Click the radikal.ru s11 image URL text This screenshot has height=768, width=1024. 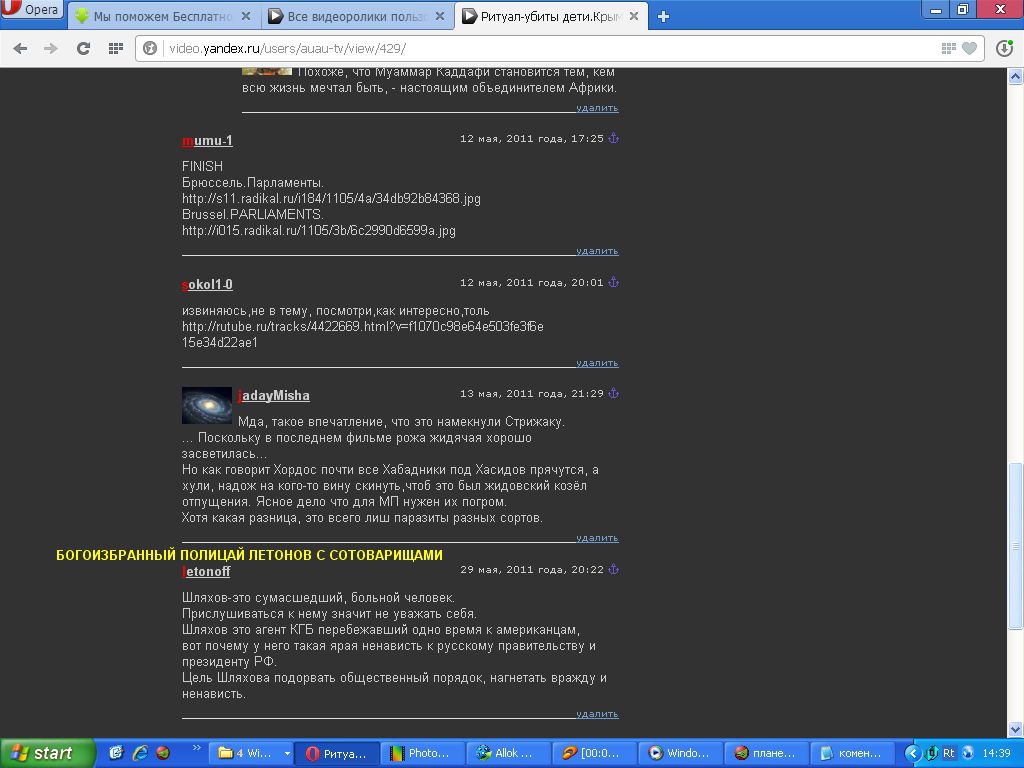coord(331,199)
